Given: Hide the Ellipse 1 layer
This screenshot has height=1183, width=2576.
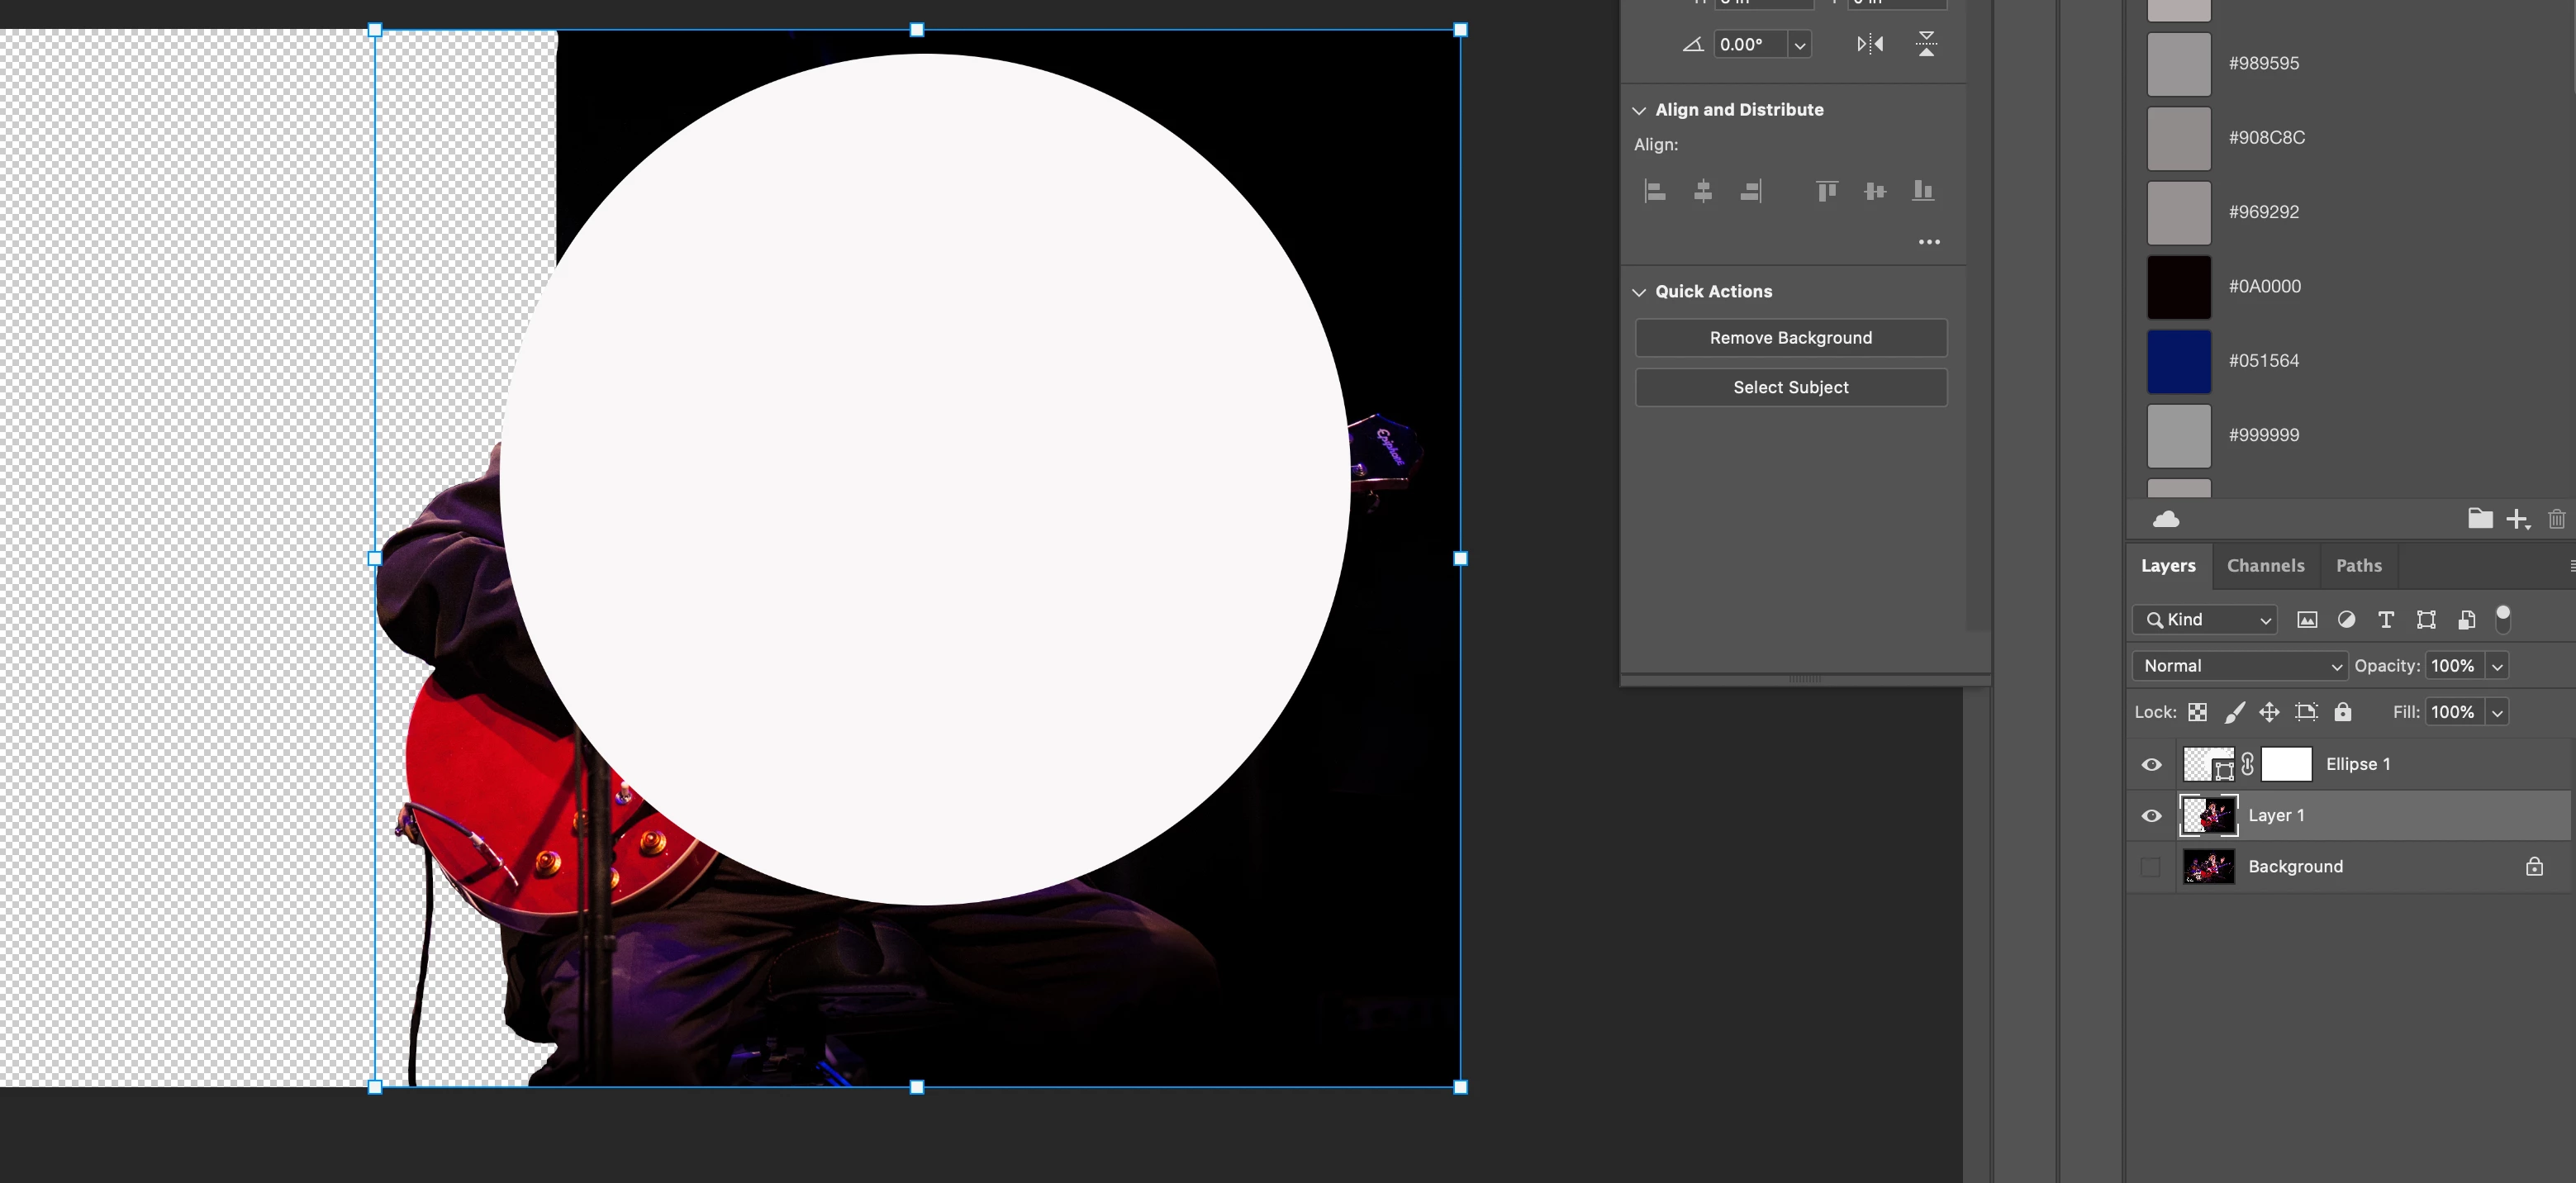Looking at the screenshot, I should (2151, 765).
